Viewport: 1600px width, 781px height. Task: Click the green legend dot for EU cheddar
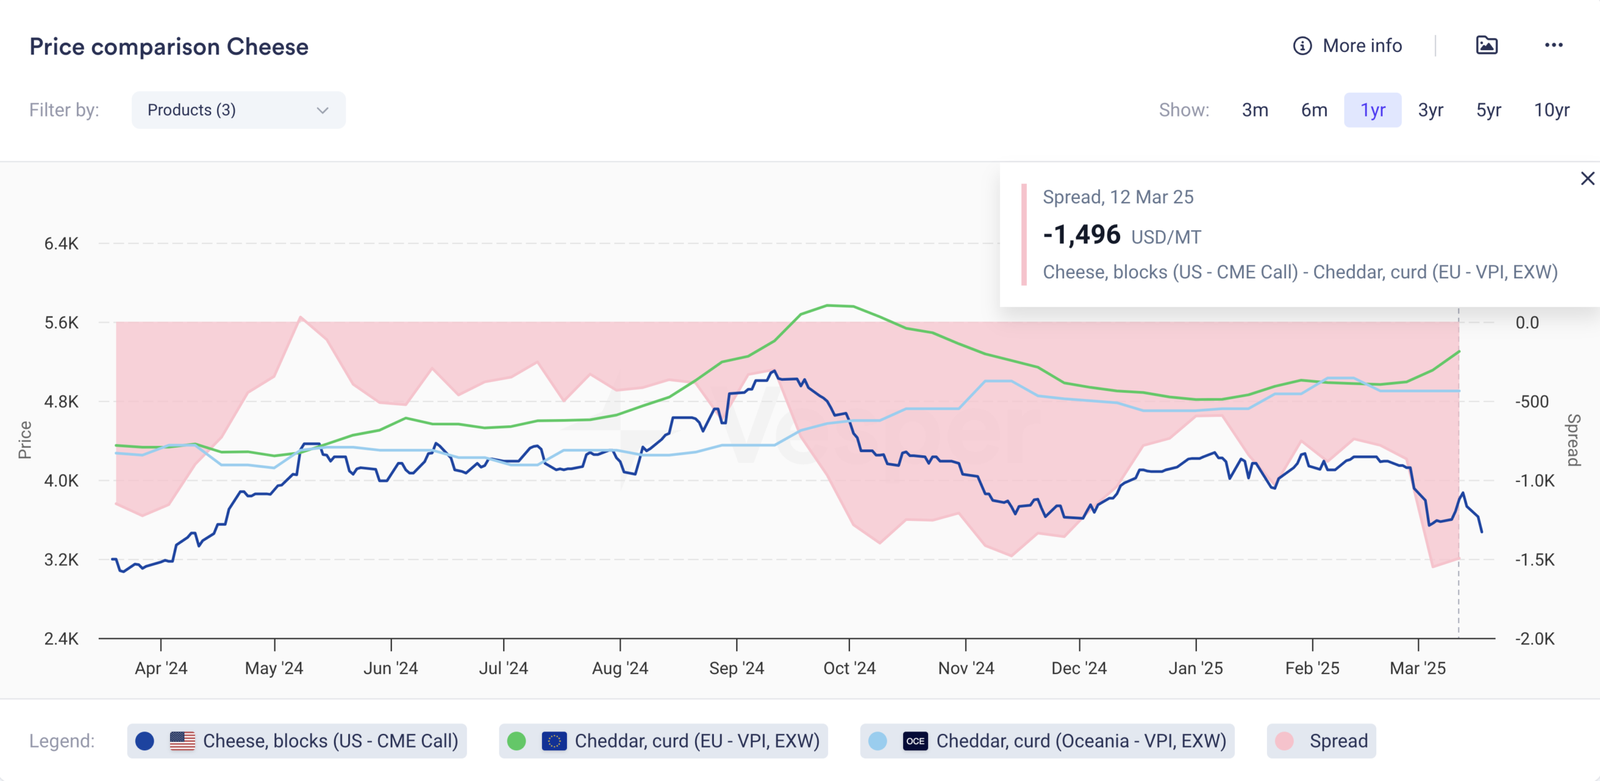point(517,741)
